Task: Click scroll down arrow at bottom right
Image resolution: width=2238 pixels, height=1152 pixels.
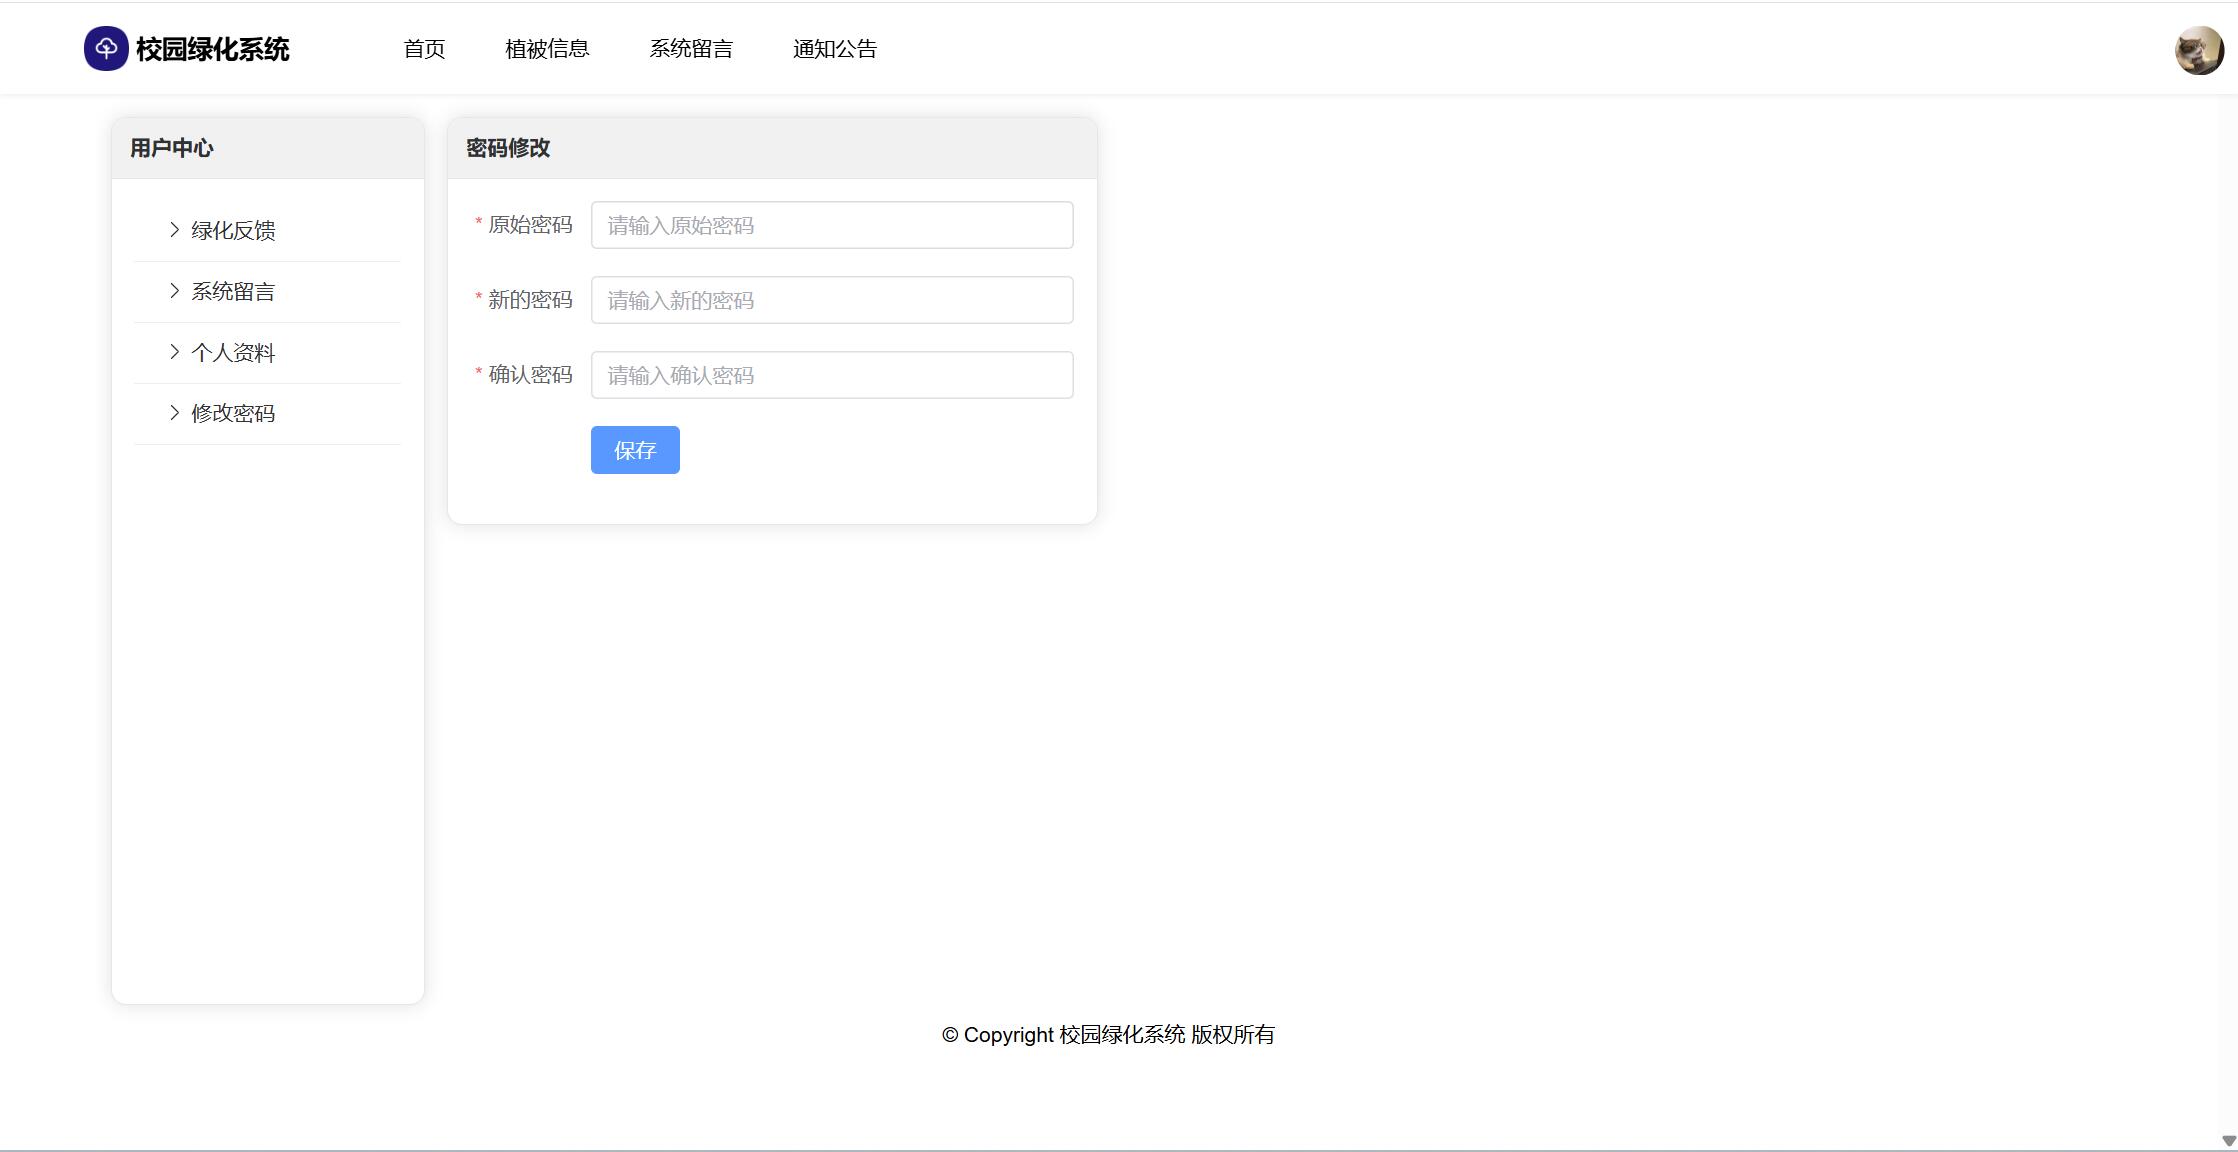Action: (2228, 1141)
